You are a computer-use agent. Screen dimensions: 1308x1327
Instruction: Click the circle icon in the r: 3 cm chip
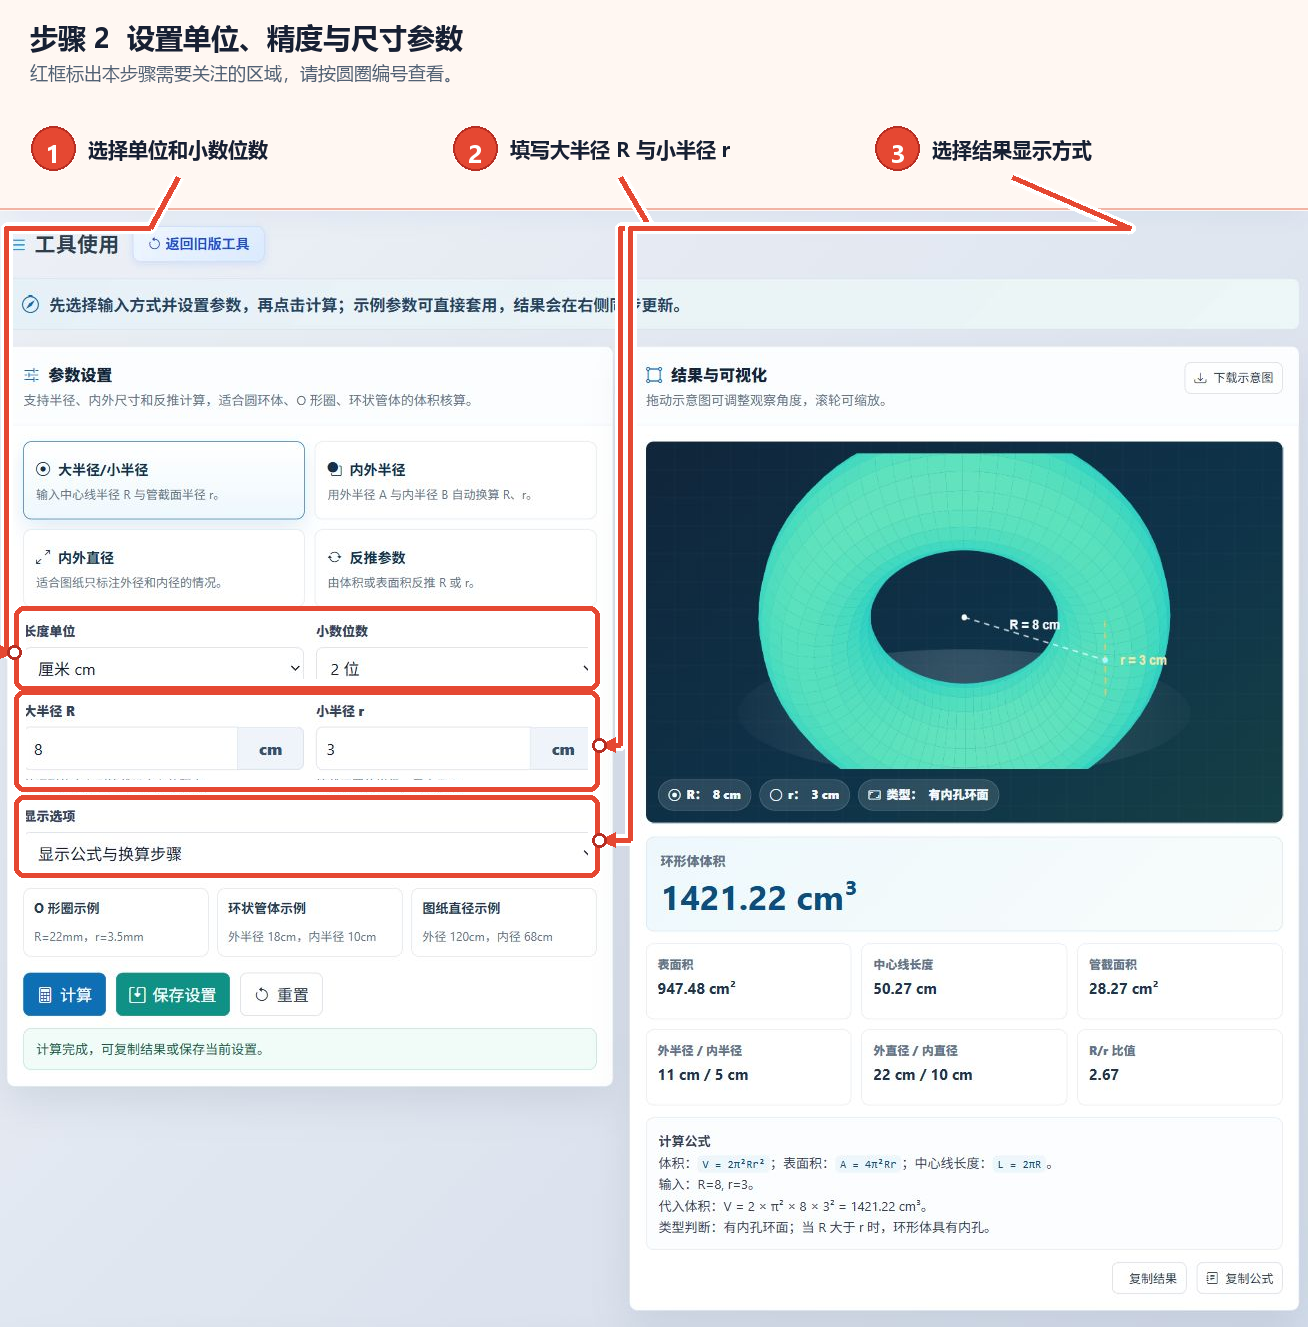coord(776,795)
